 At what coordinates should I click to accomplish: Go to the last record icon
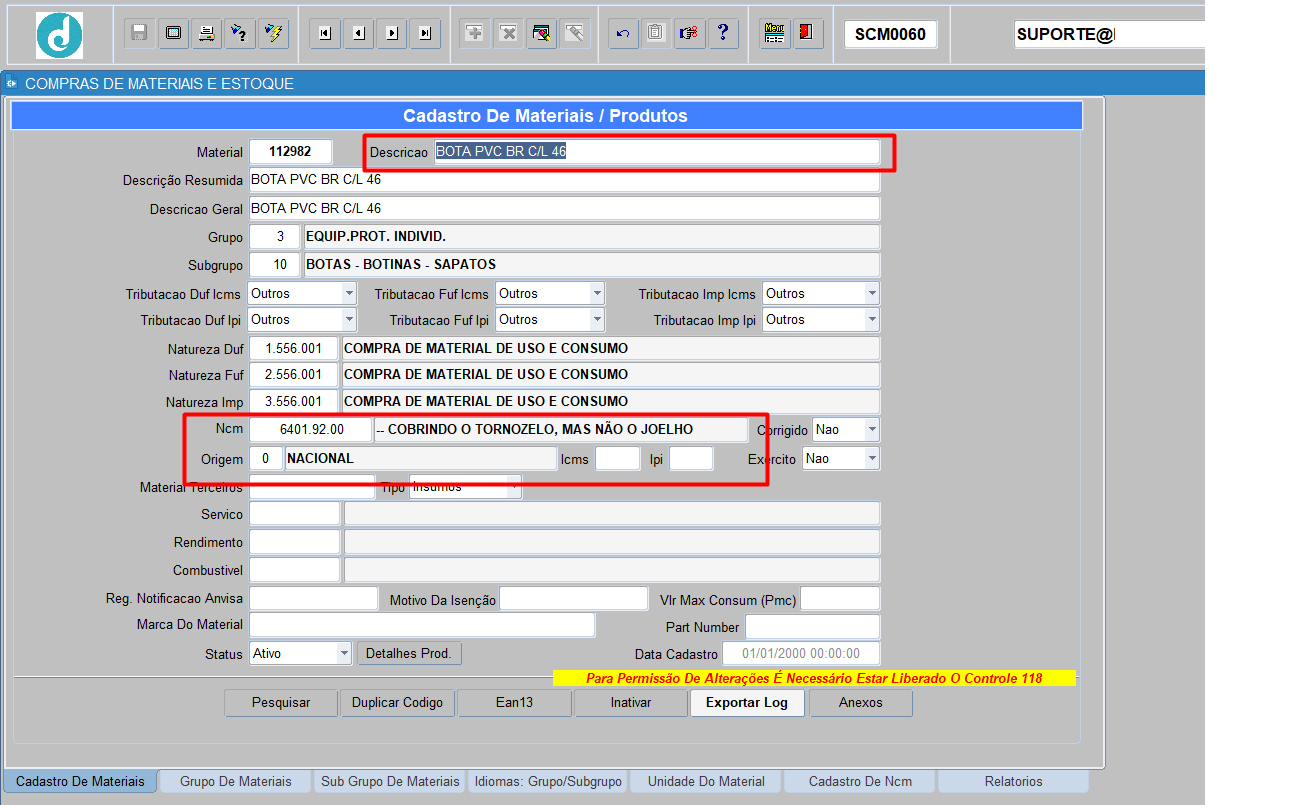[x=426, y=33]
